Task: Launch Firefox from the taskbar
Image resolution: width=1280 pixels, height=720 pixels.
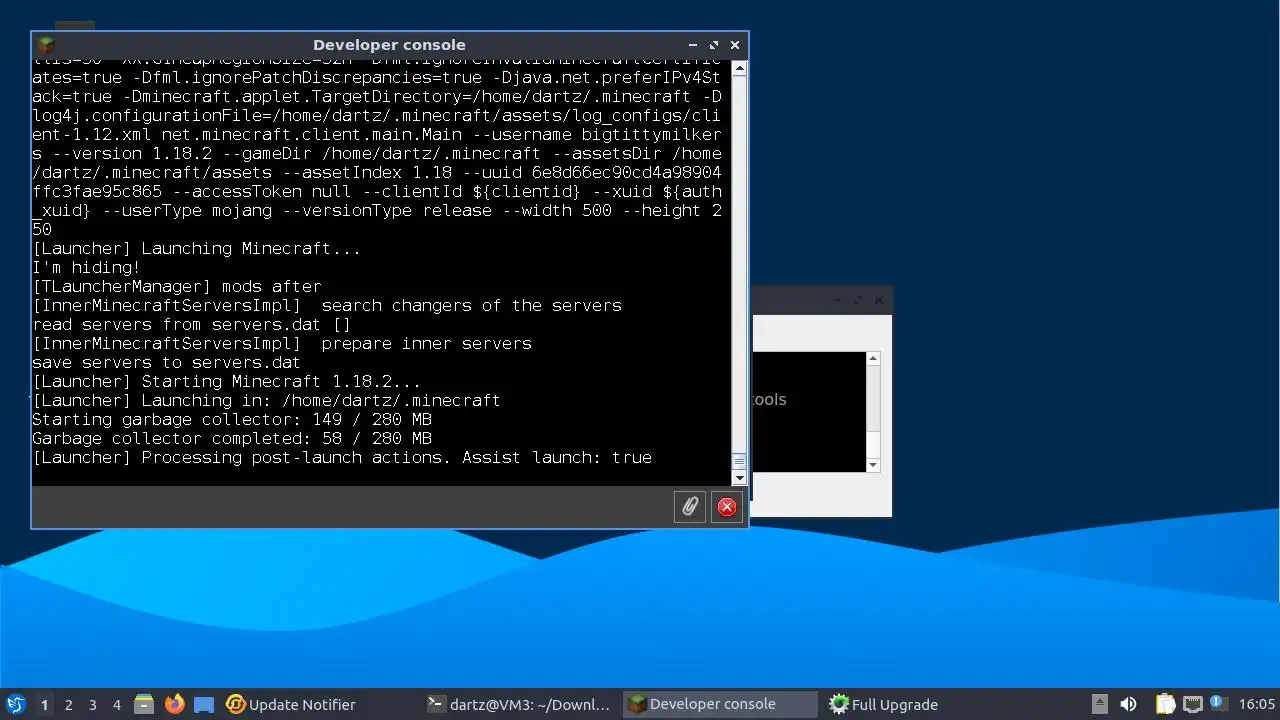Action: [174, 704]
